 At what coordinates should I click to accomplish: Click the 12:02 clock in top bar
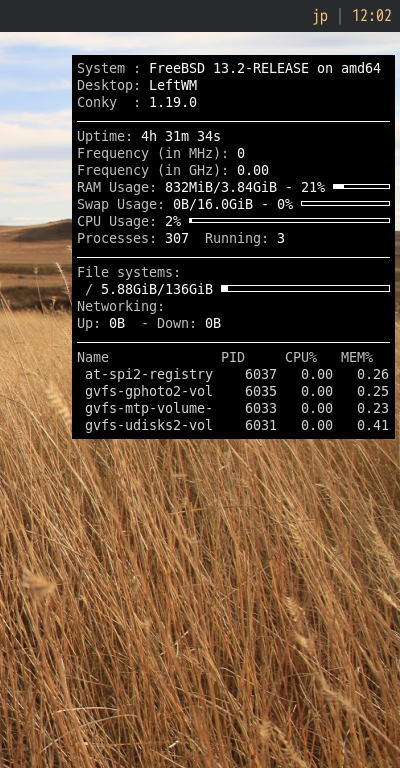tap(372, 16)
